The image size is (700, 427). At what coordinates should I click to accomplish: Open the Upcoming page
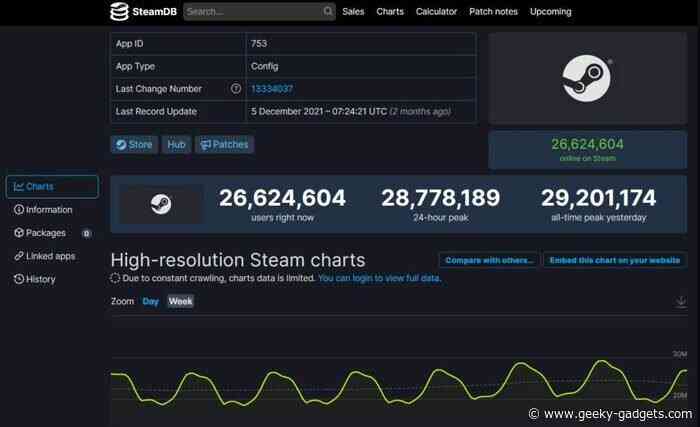(x=550, y=12)
